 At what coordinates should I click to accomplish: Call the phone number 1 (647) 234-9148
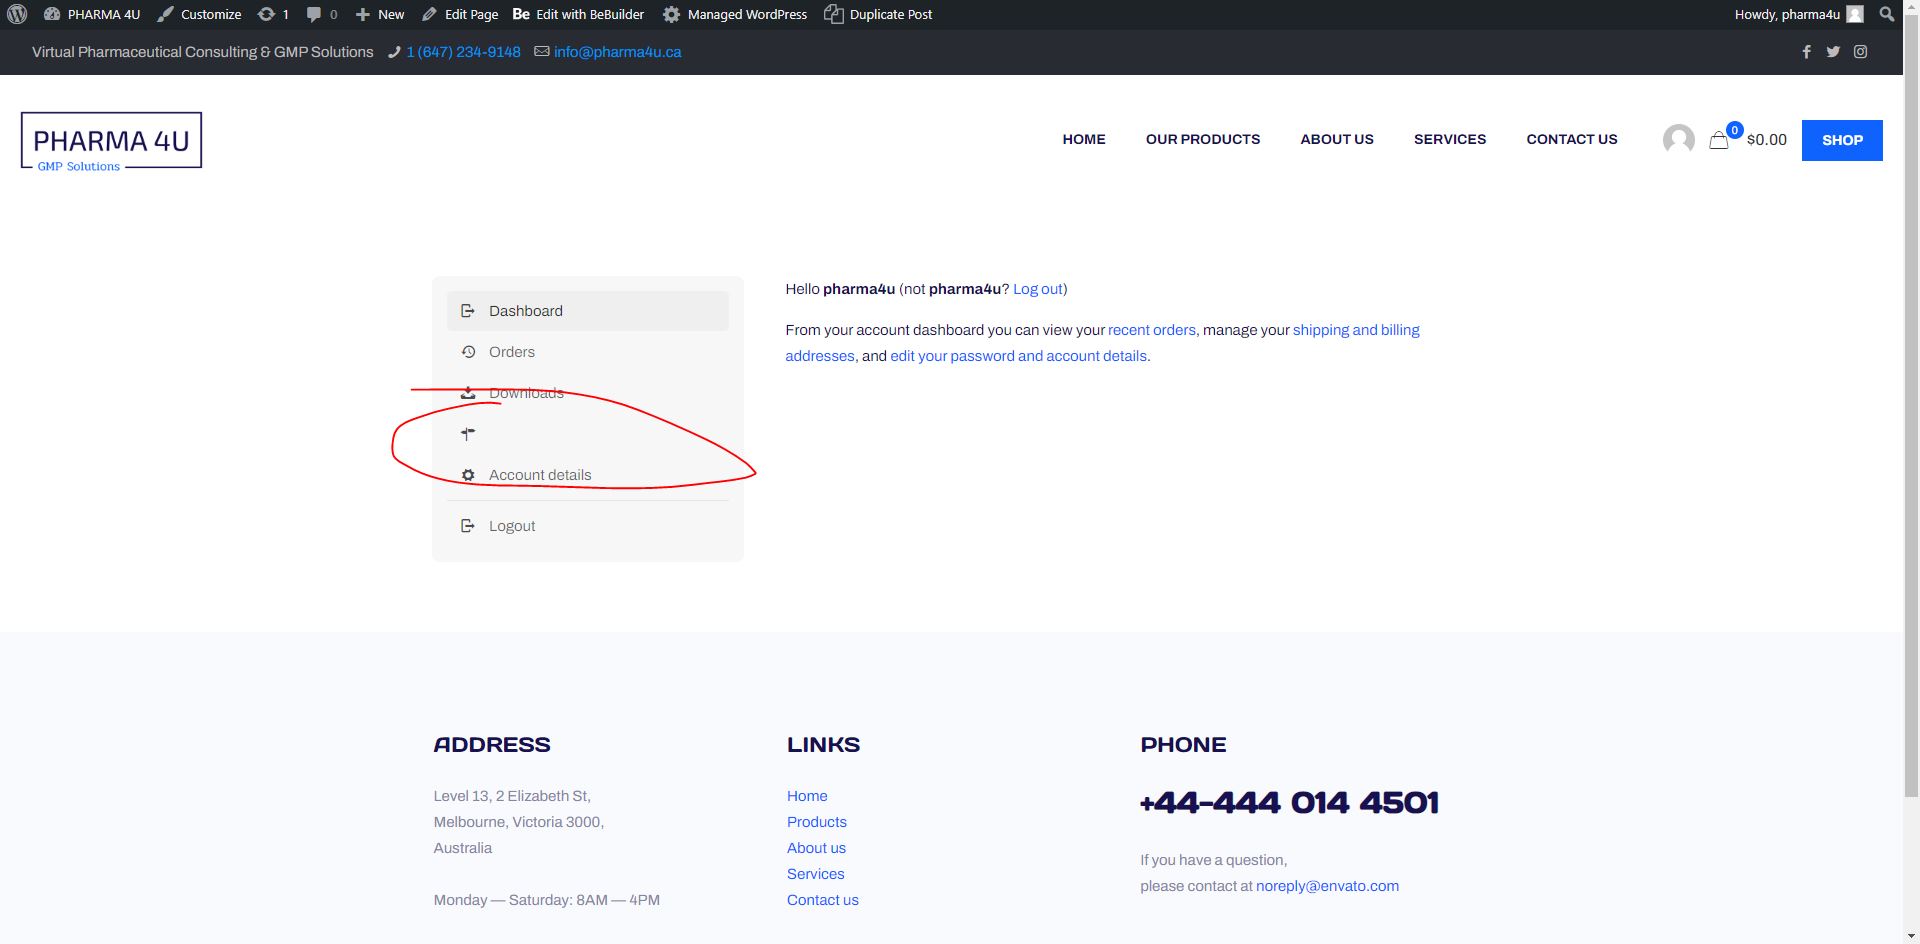coord(463,52)
